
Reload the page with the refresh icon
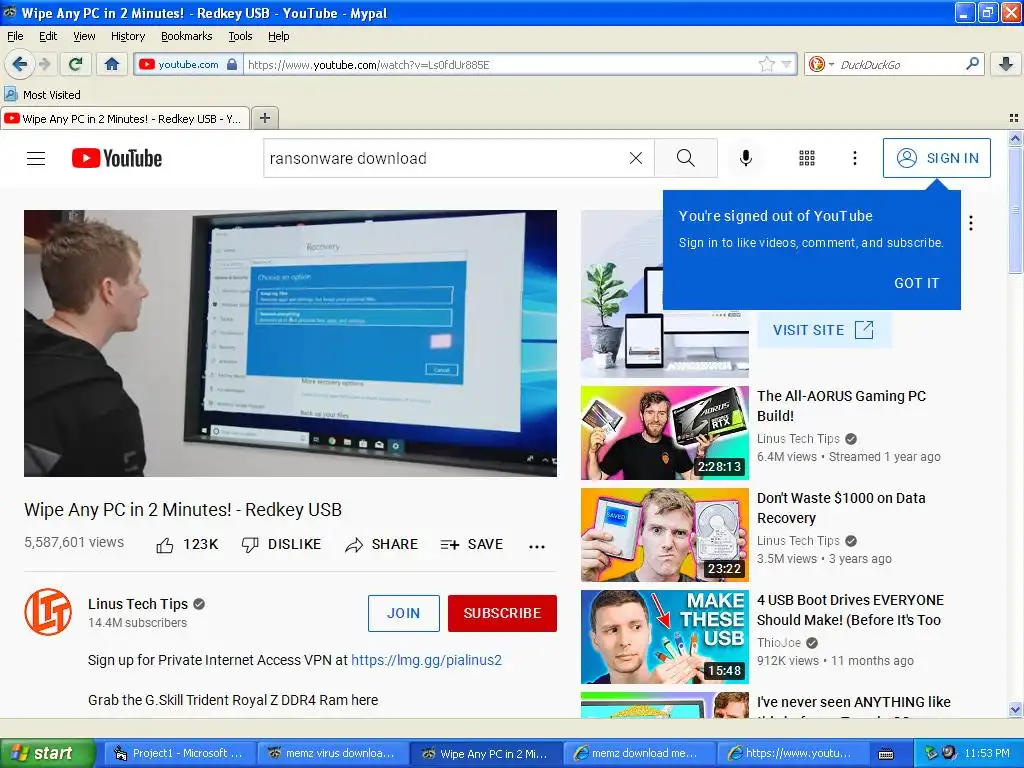tap(76, 64)
